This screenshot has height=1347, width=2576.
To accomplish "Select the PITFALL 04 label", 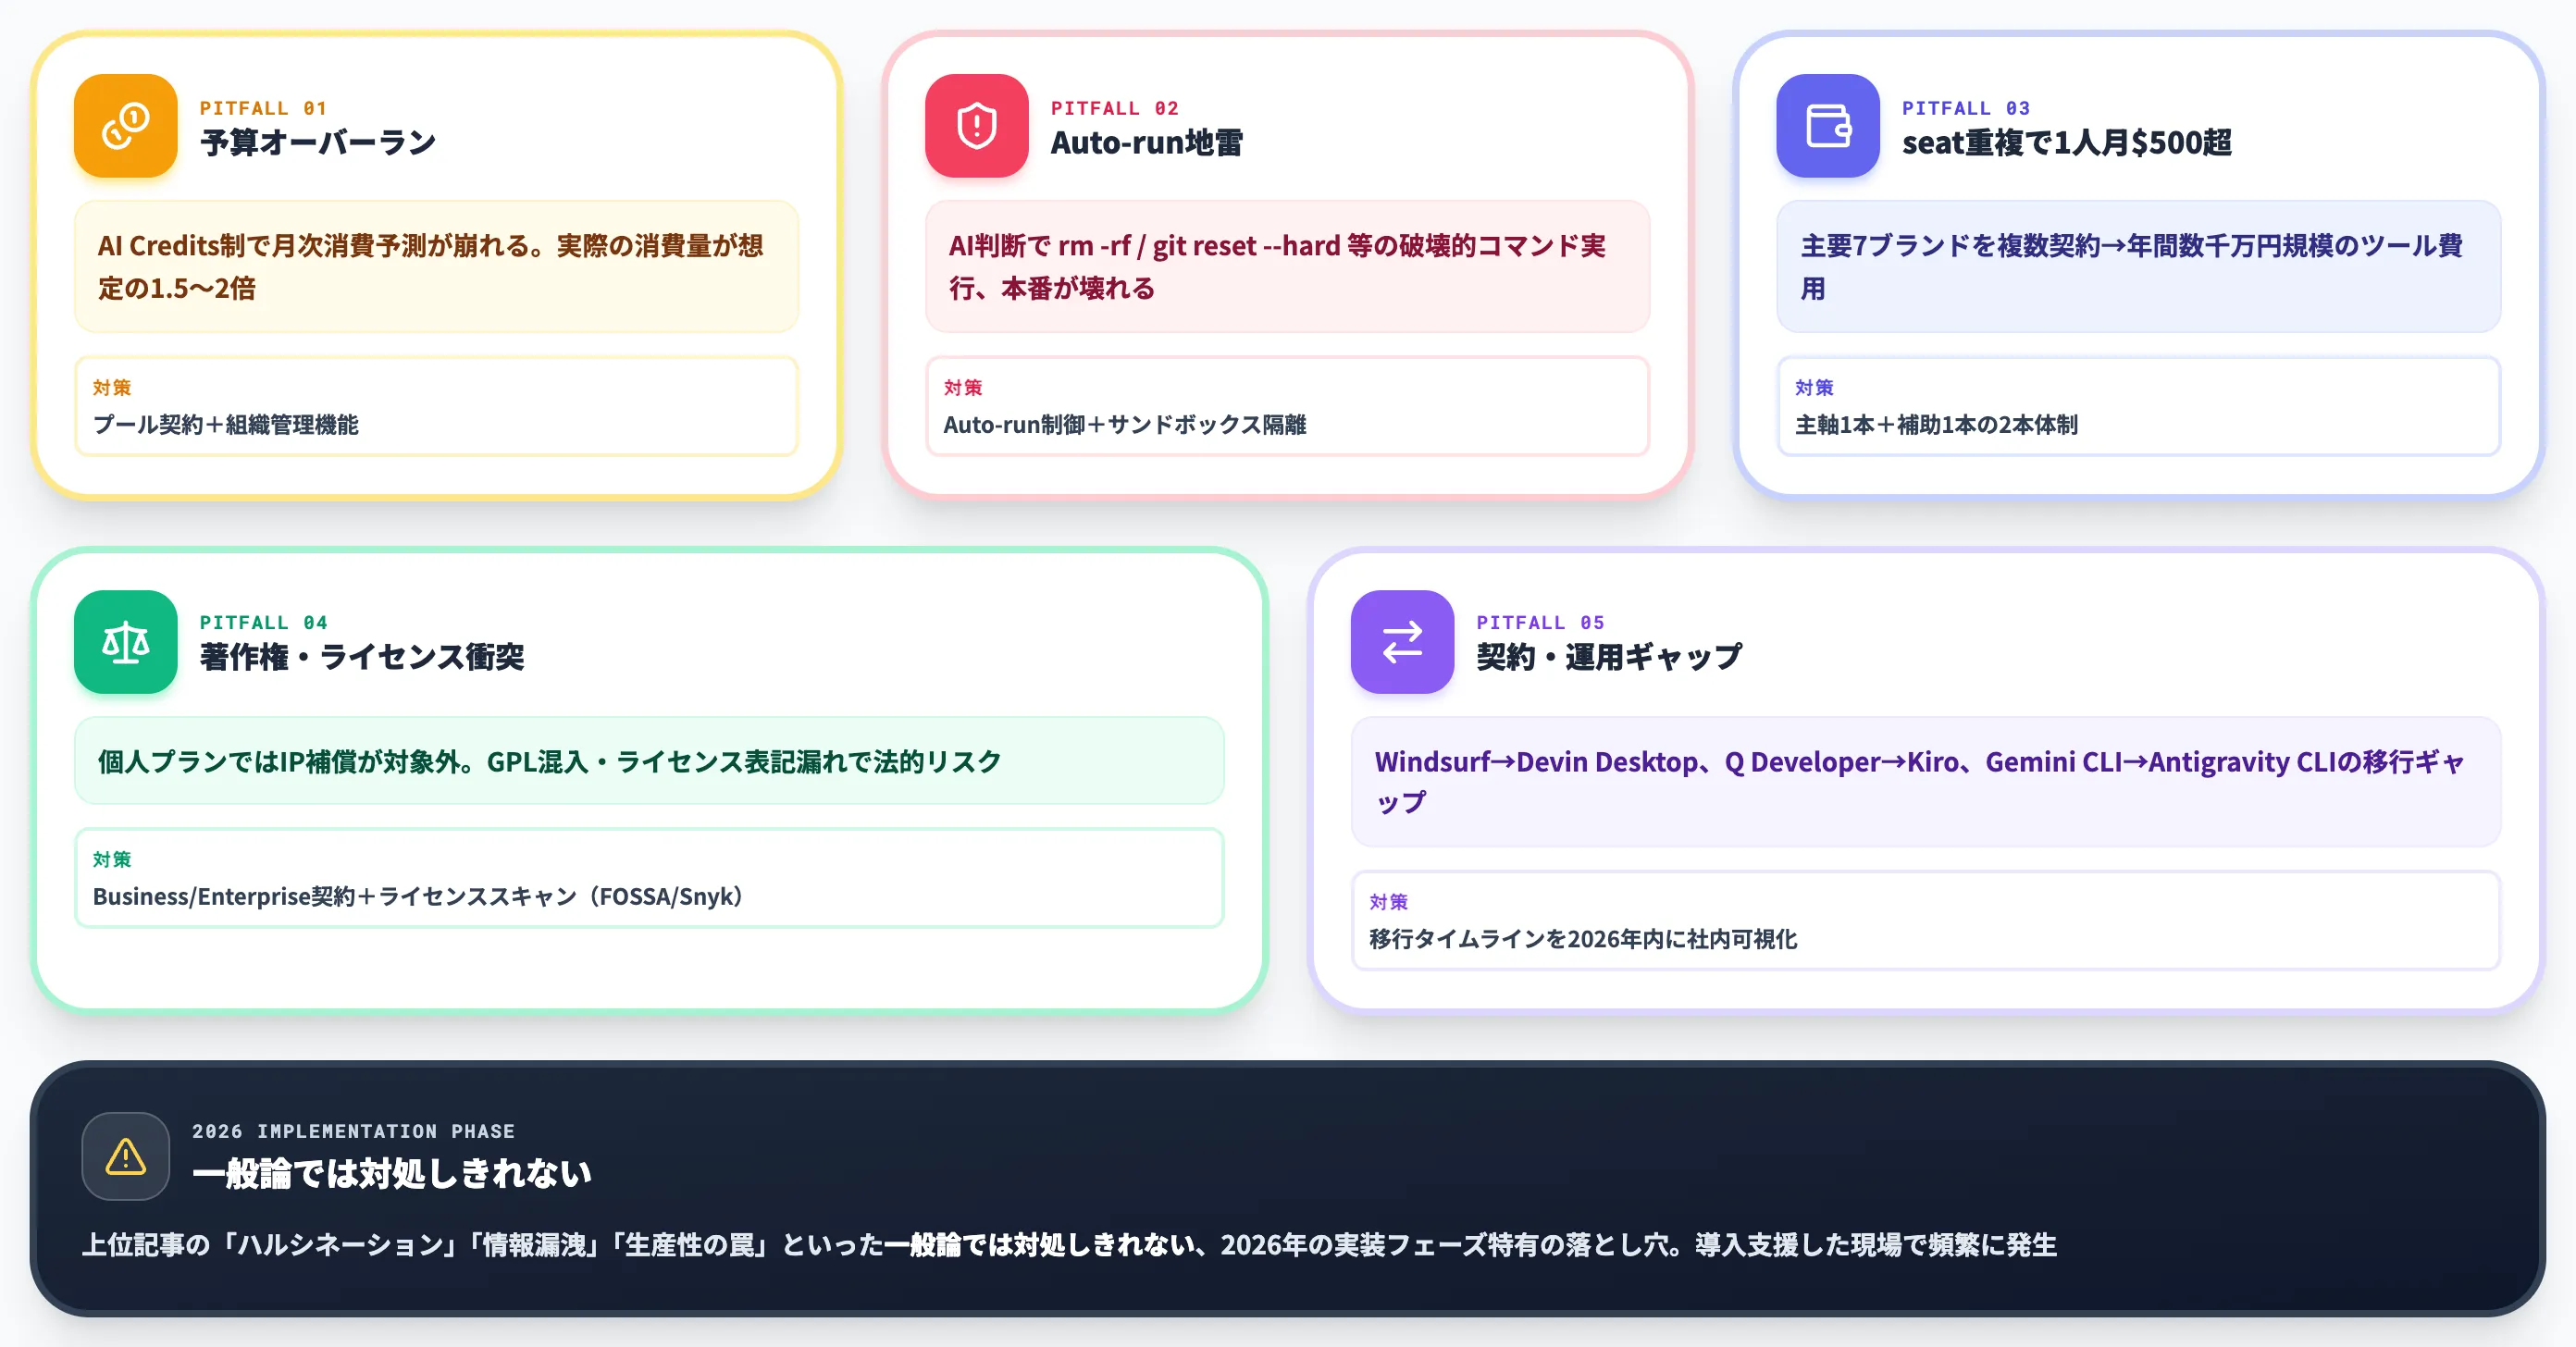I will coord(263,623).
